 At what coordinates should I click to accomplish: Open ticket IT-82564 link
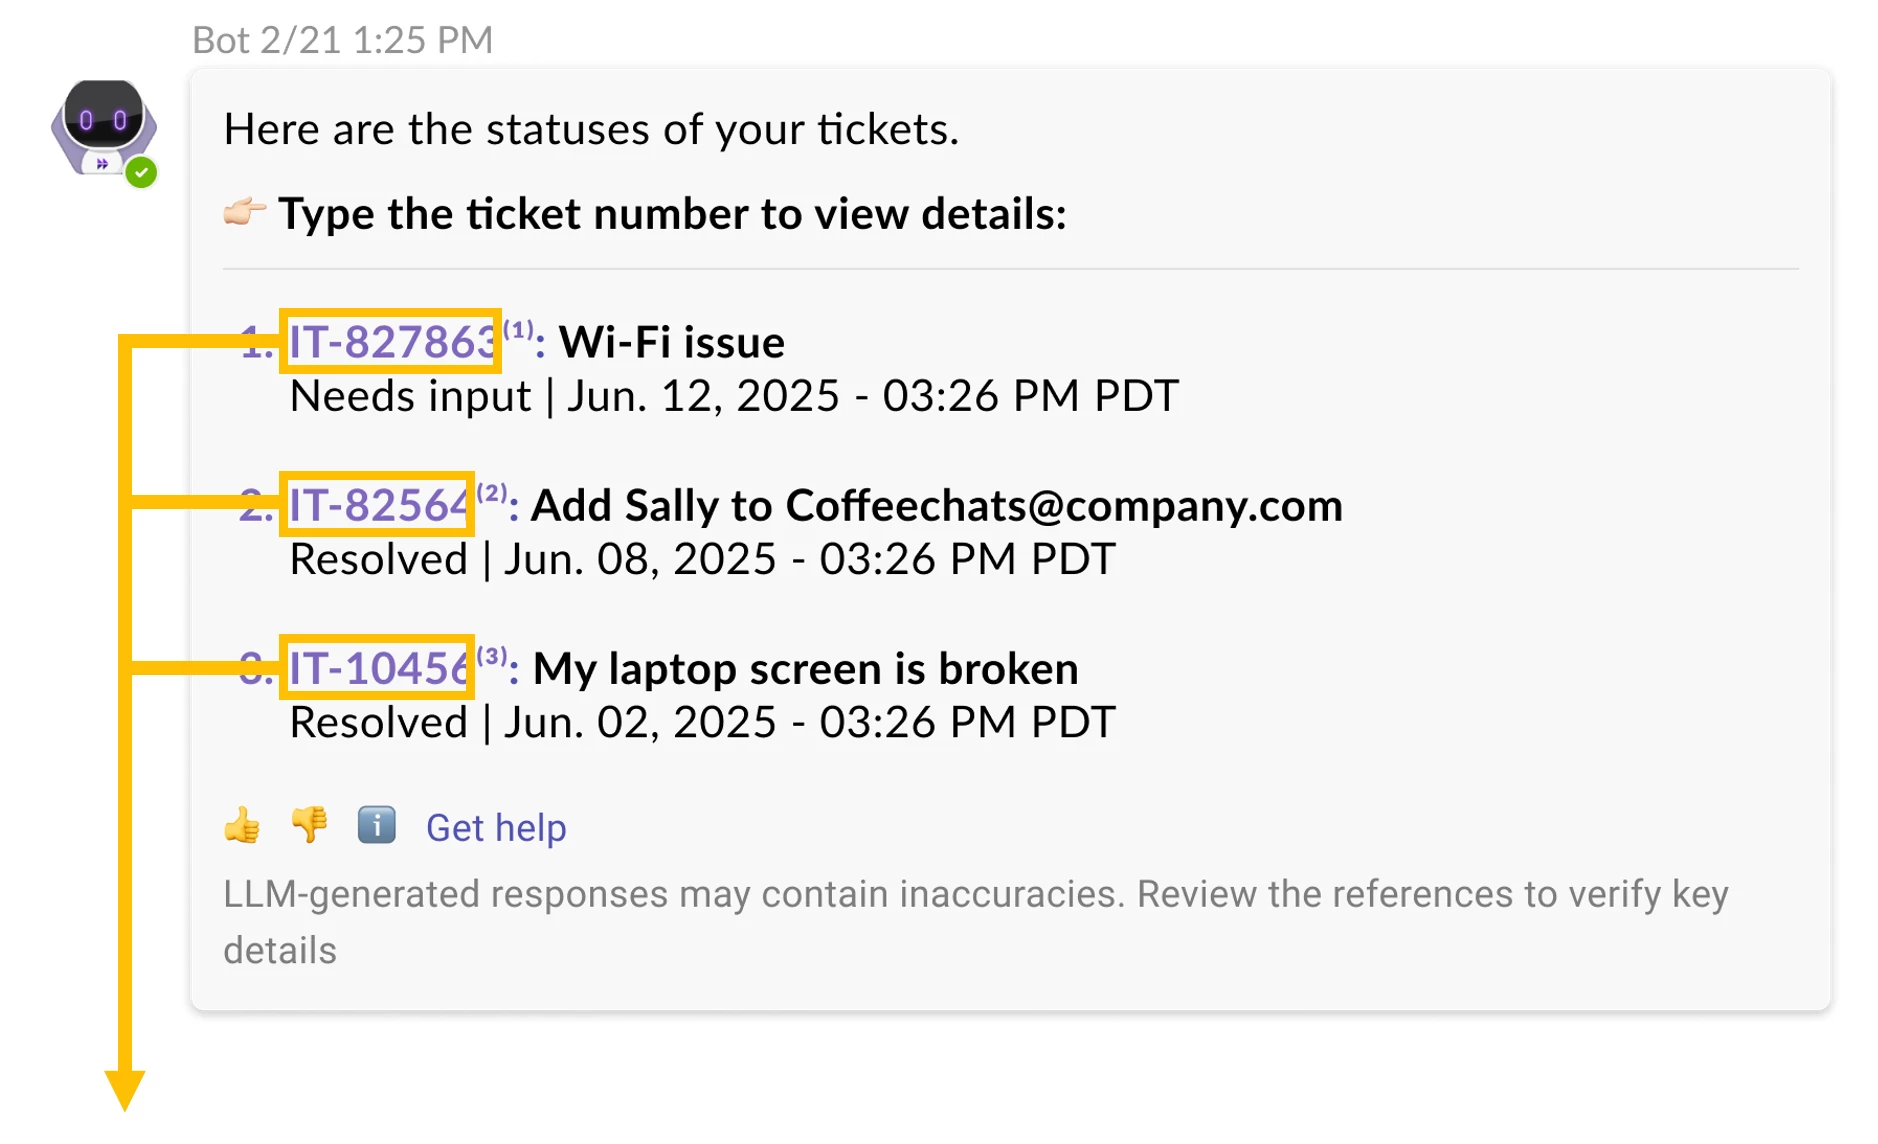pos(378,505)
